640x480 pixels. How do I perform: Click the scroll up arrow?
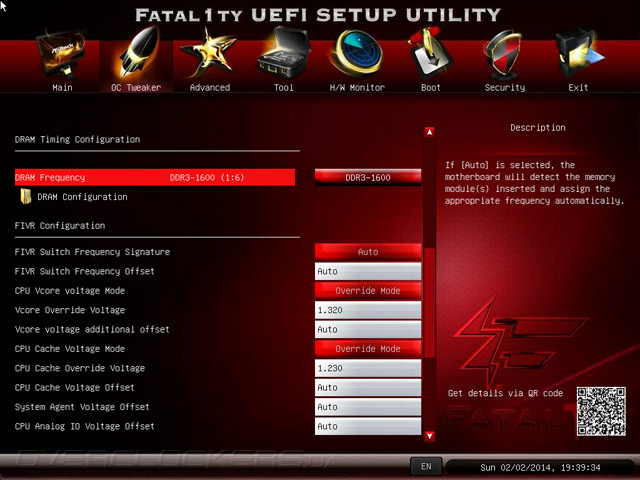(429, 132)
